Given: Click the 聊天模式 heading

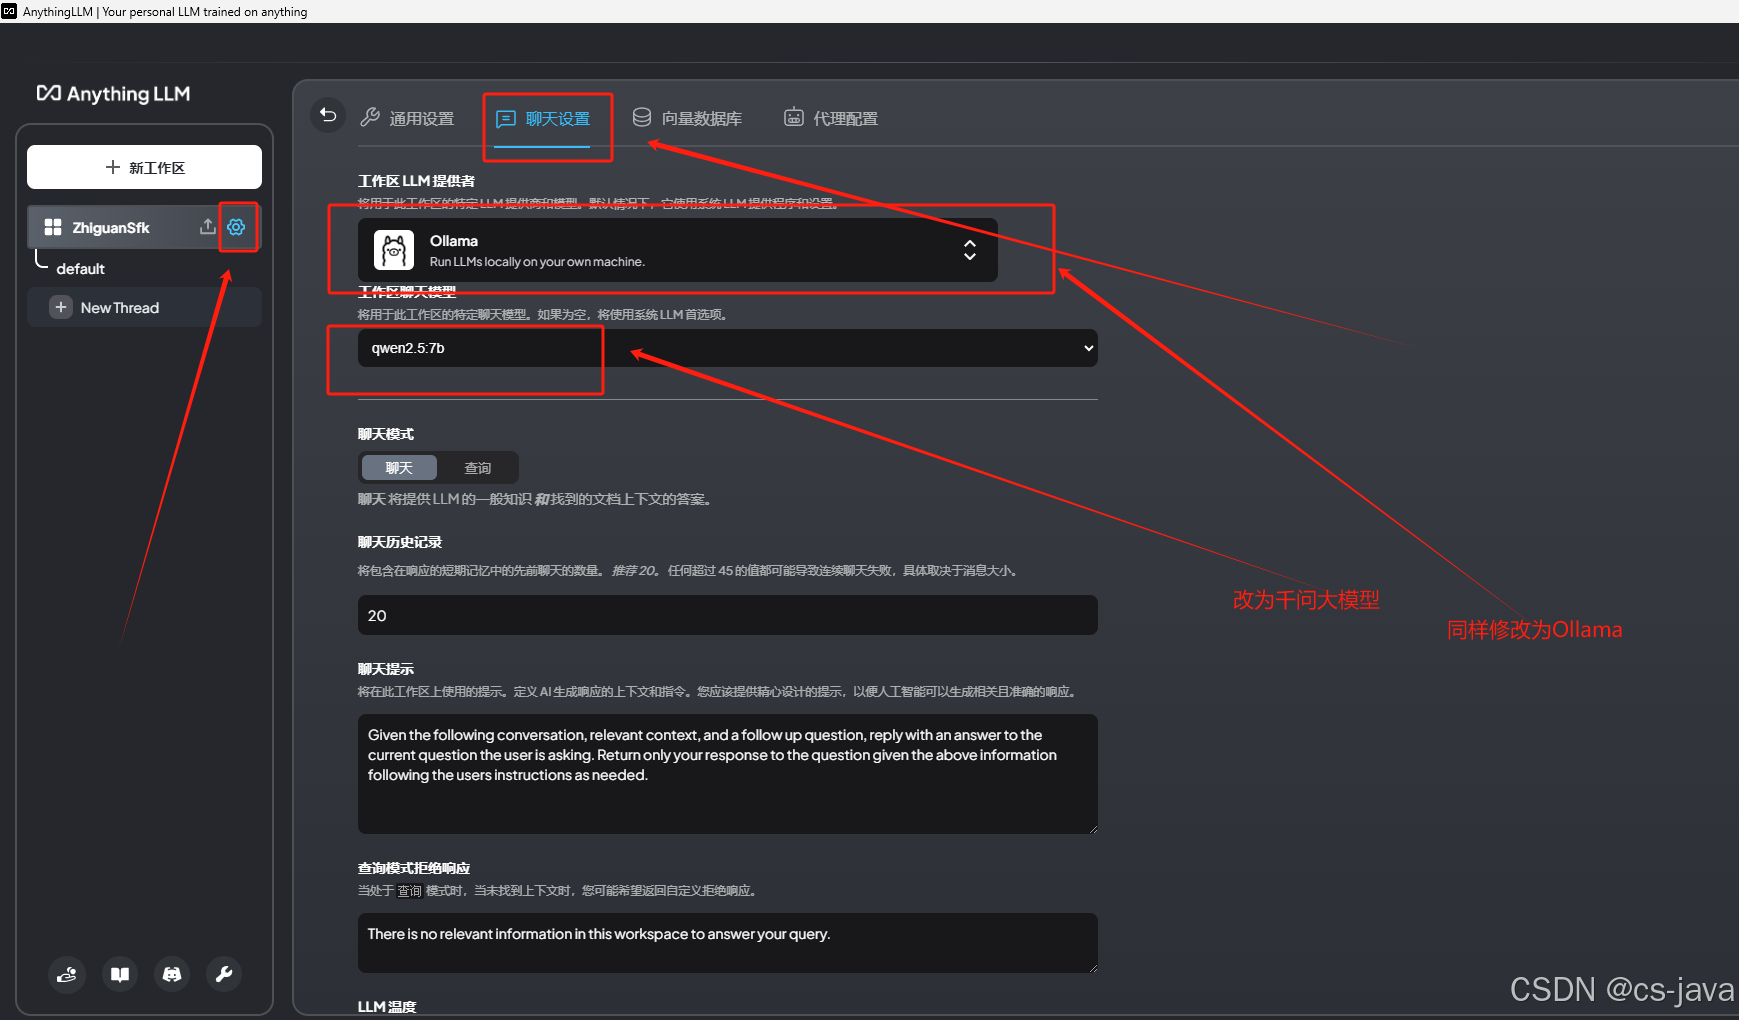Looking at the screenshot, I should coord(386,434).
